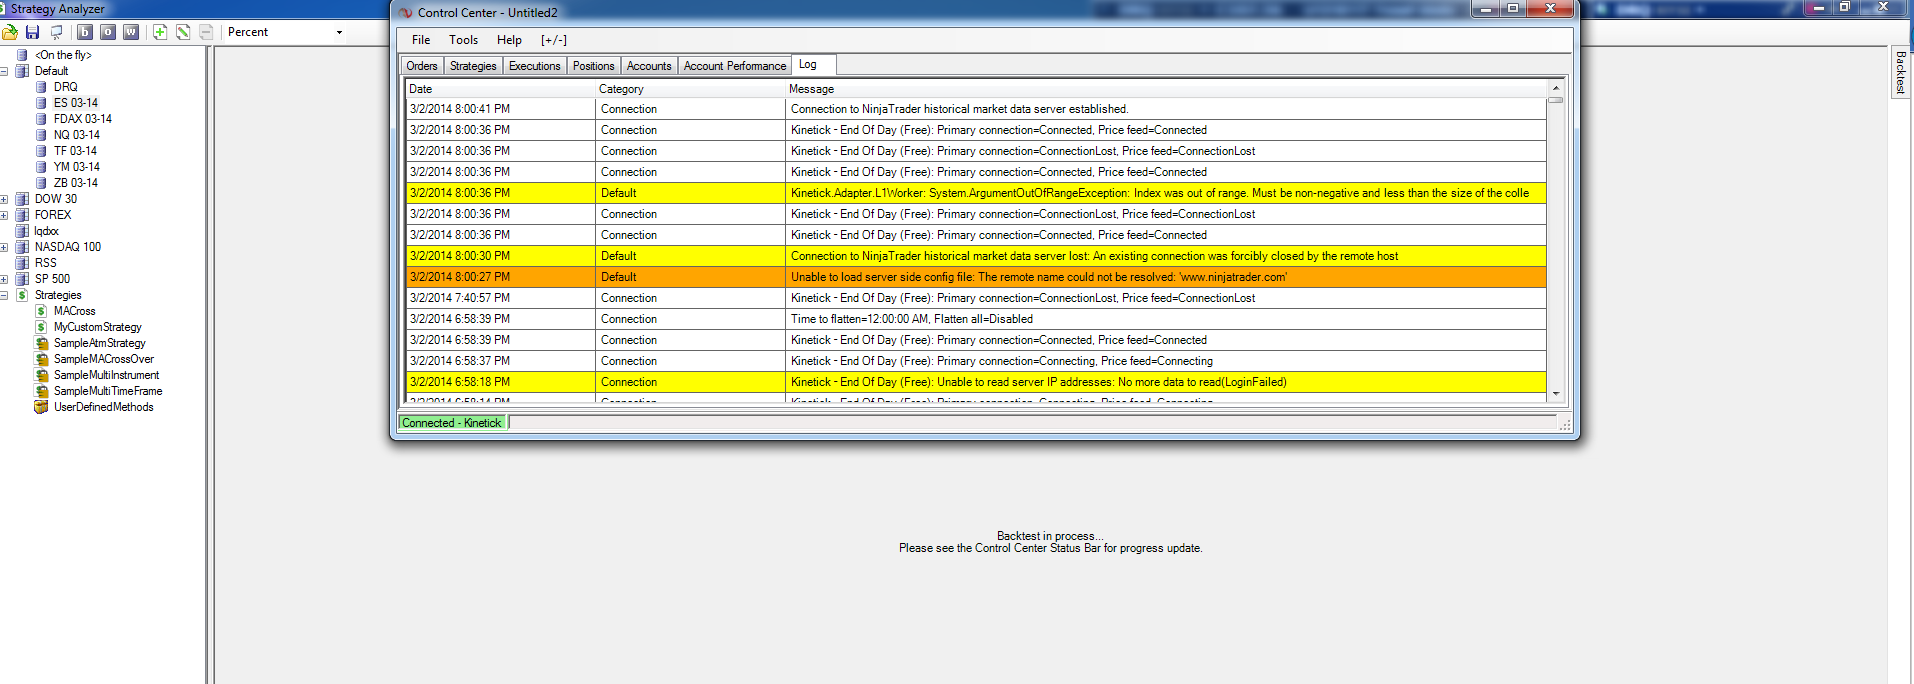Click the database icon beside <On the fly>

tap(22, 55)
